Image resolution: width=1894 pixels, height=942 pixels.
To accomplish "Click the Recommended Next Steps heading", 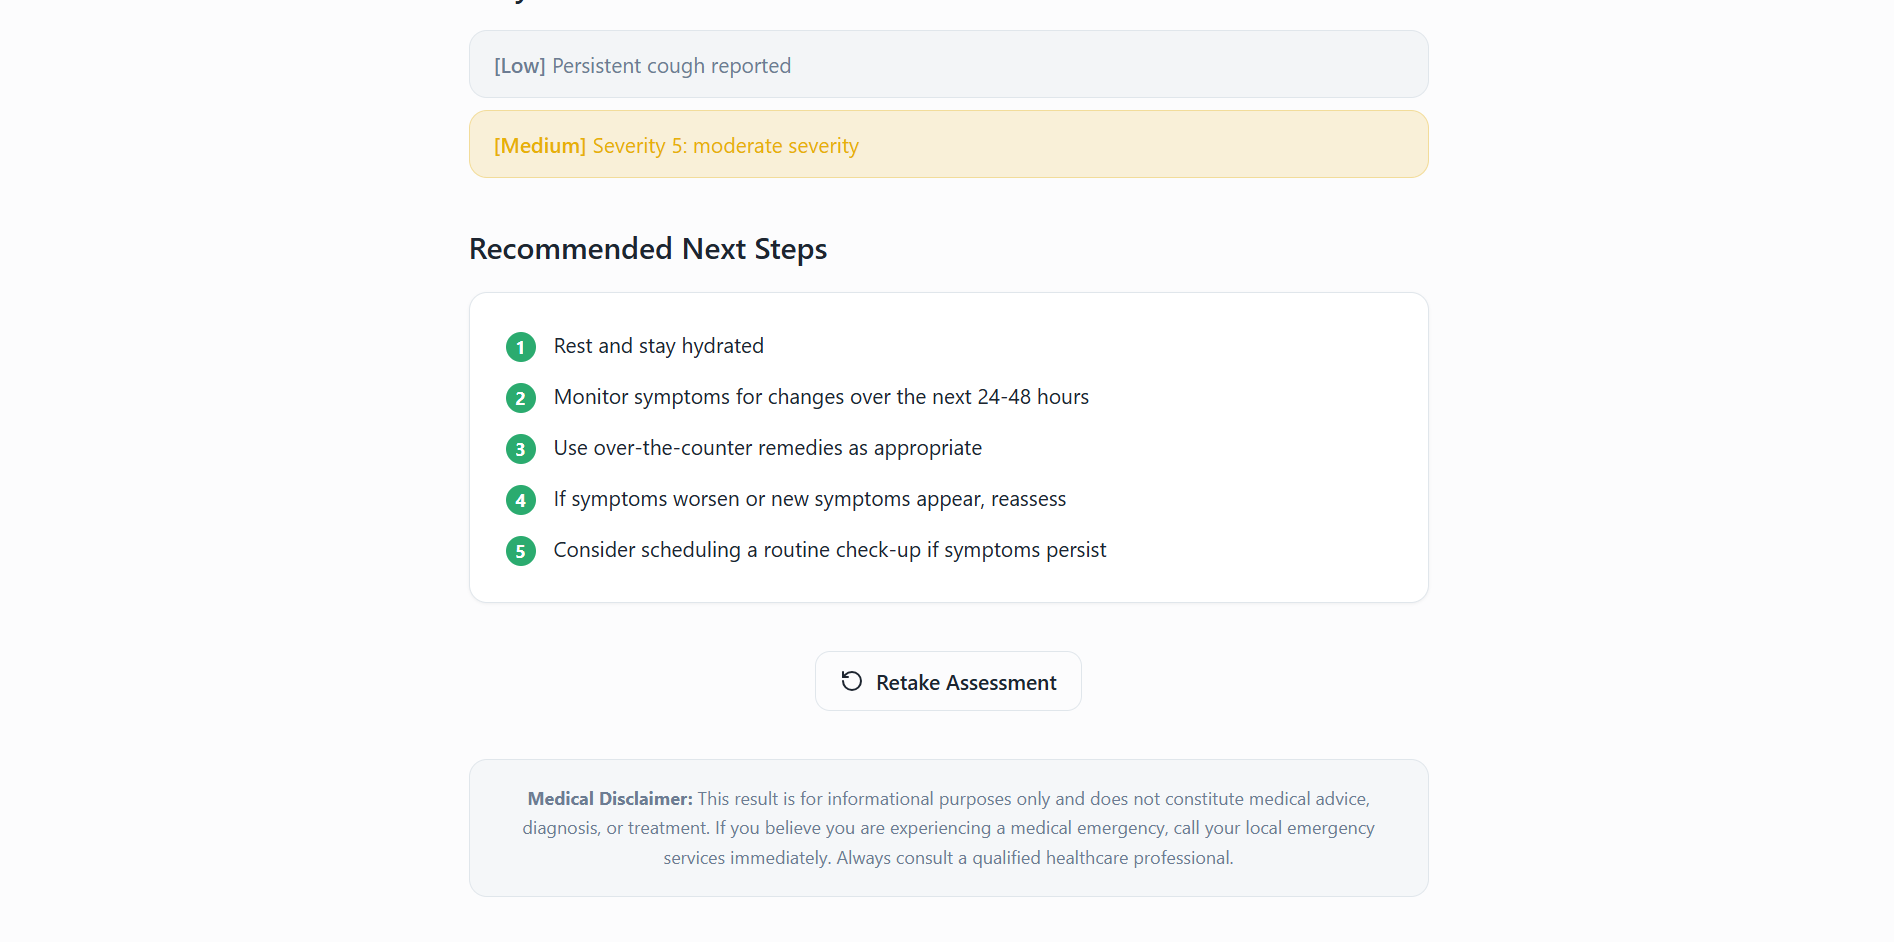I will (647, 249).
